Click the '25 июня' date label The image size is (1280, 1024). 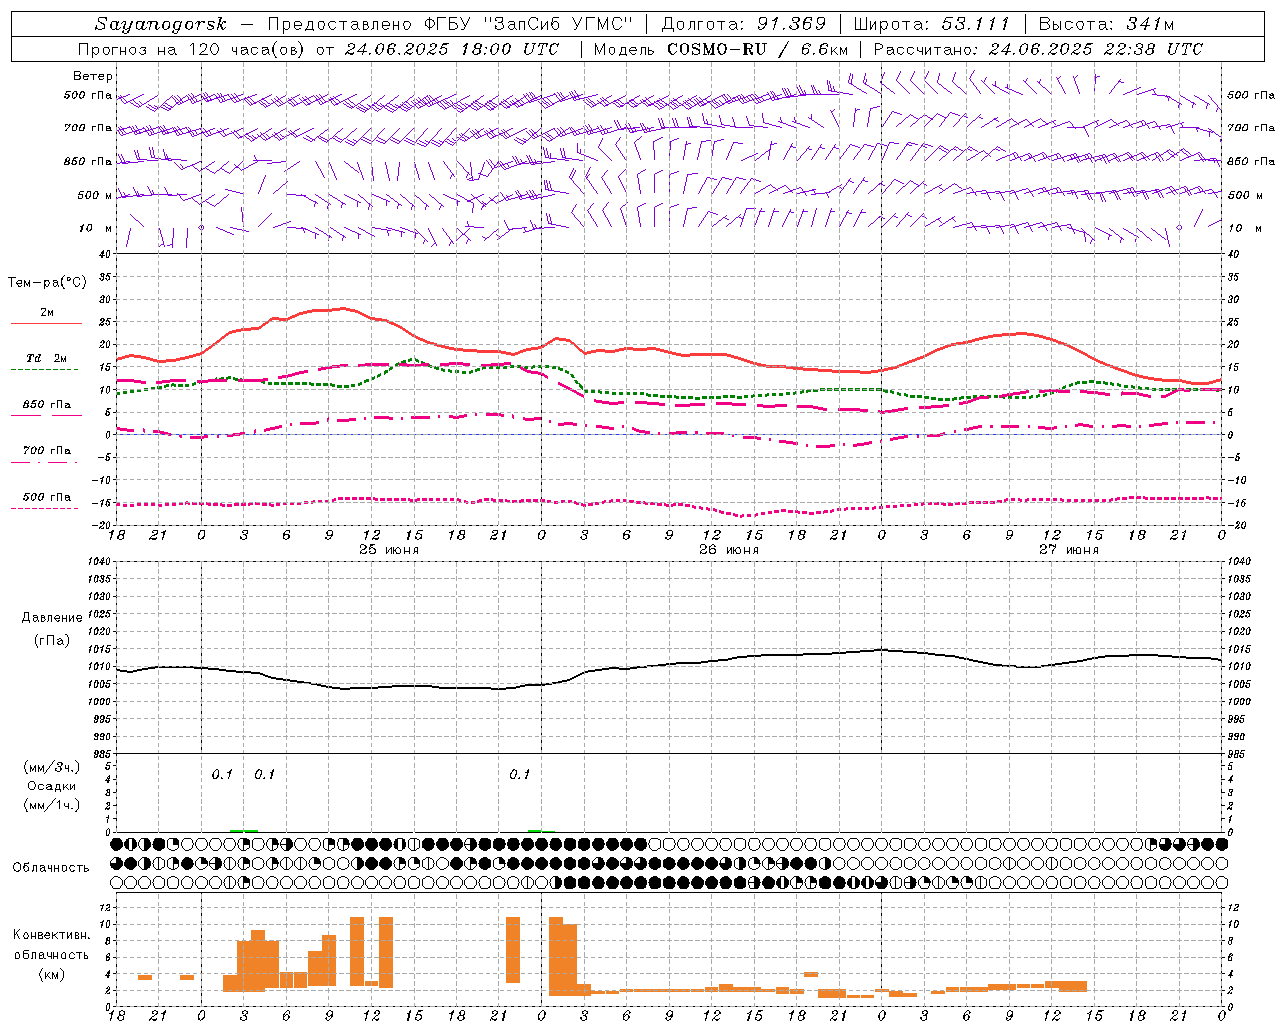tap(389, 550)
